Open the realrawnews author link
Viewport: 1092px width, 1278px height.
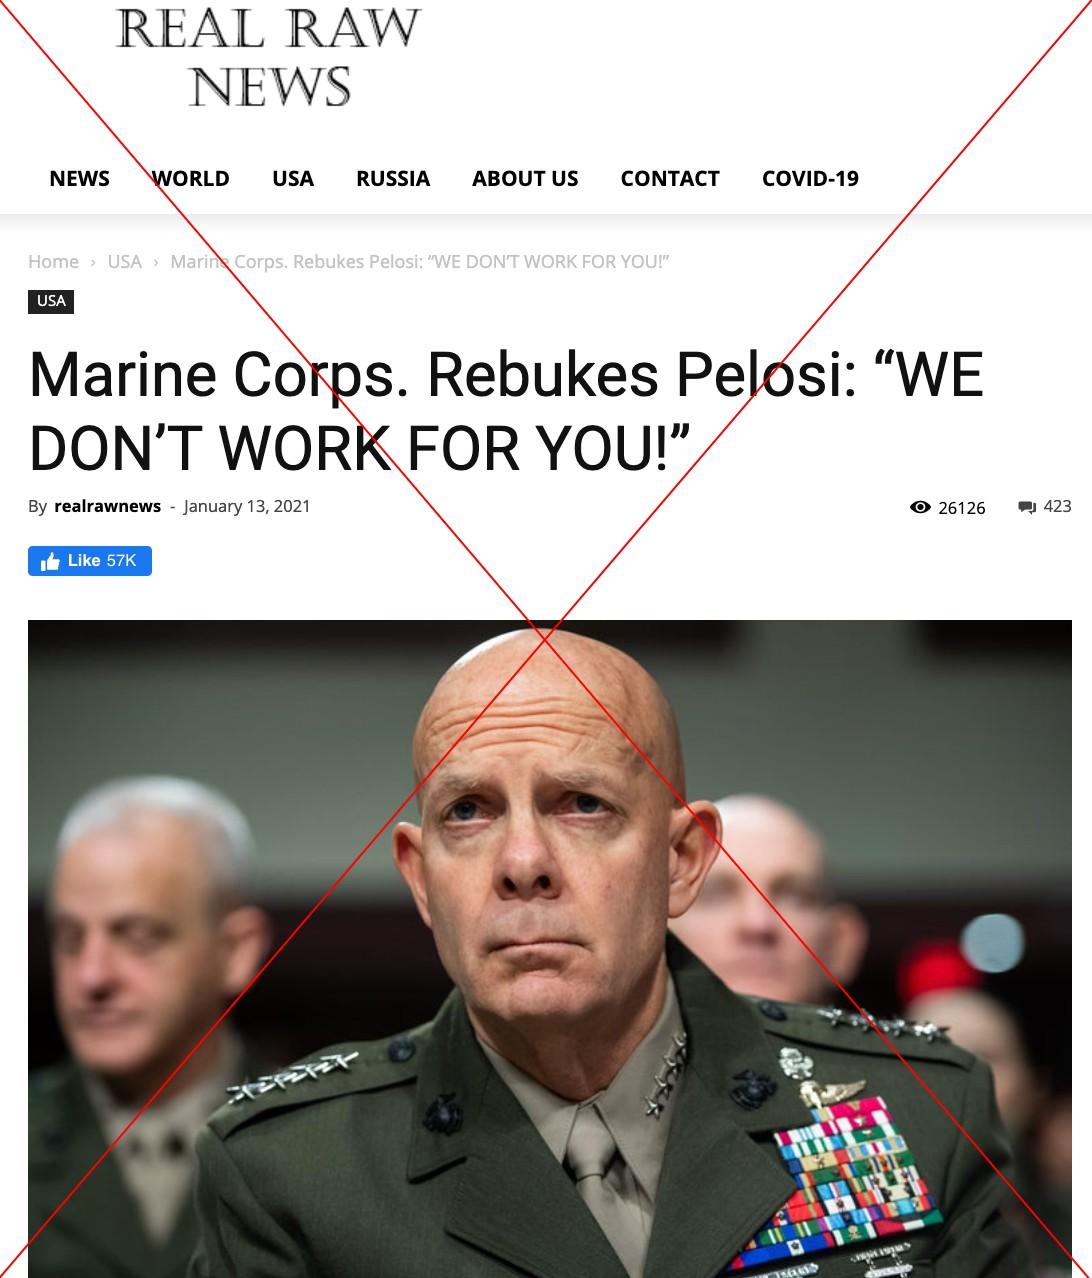[x=107, y=506]
